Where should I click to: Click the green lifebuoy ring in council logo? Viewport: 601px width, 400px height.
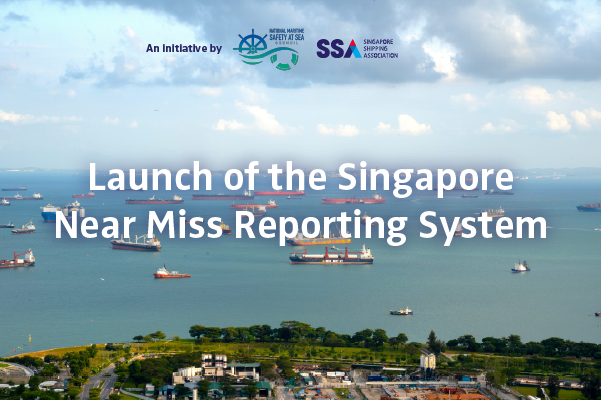tap(284, 61)
